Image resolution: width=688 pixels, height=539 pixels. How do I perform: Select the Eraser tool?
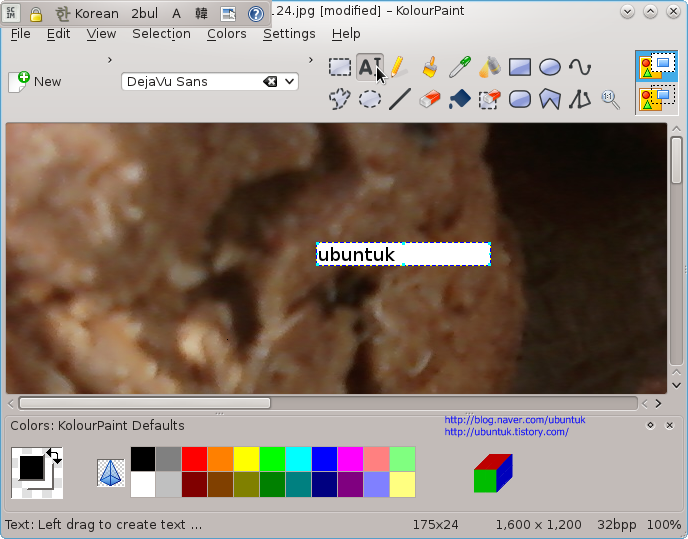pos(430,99)
